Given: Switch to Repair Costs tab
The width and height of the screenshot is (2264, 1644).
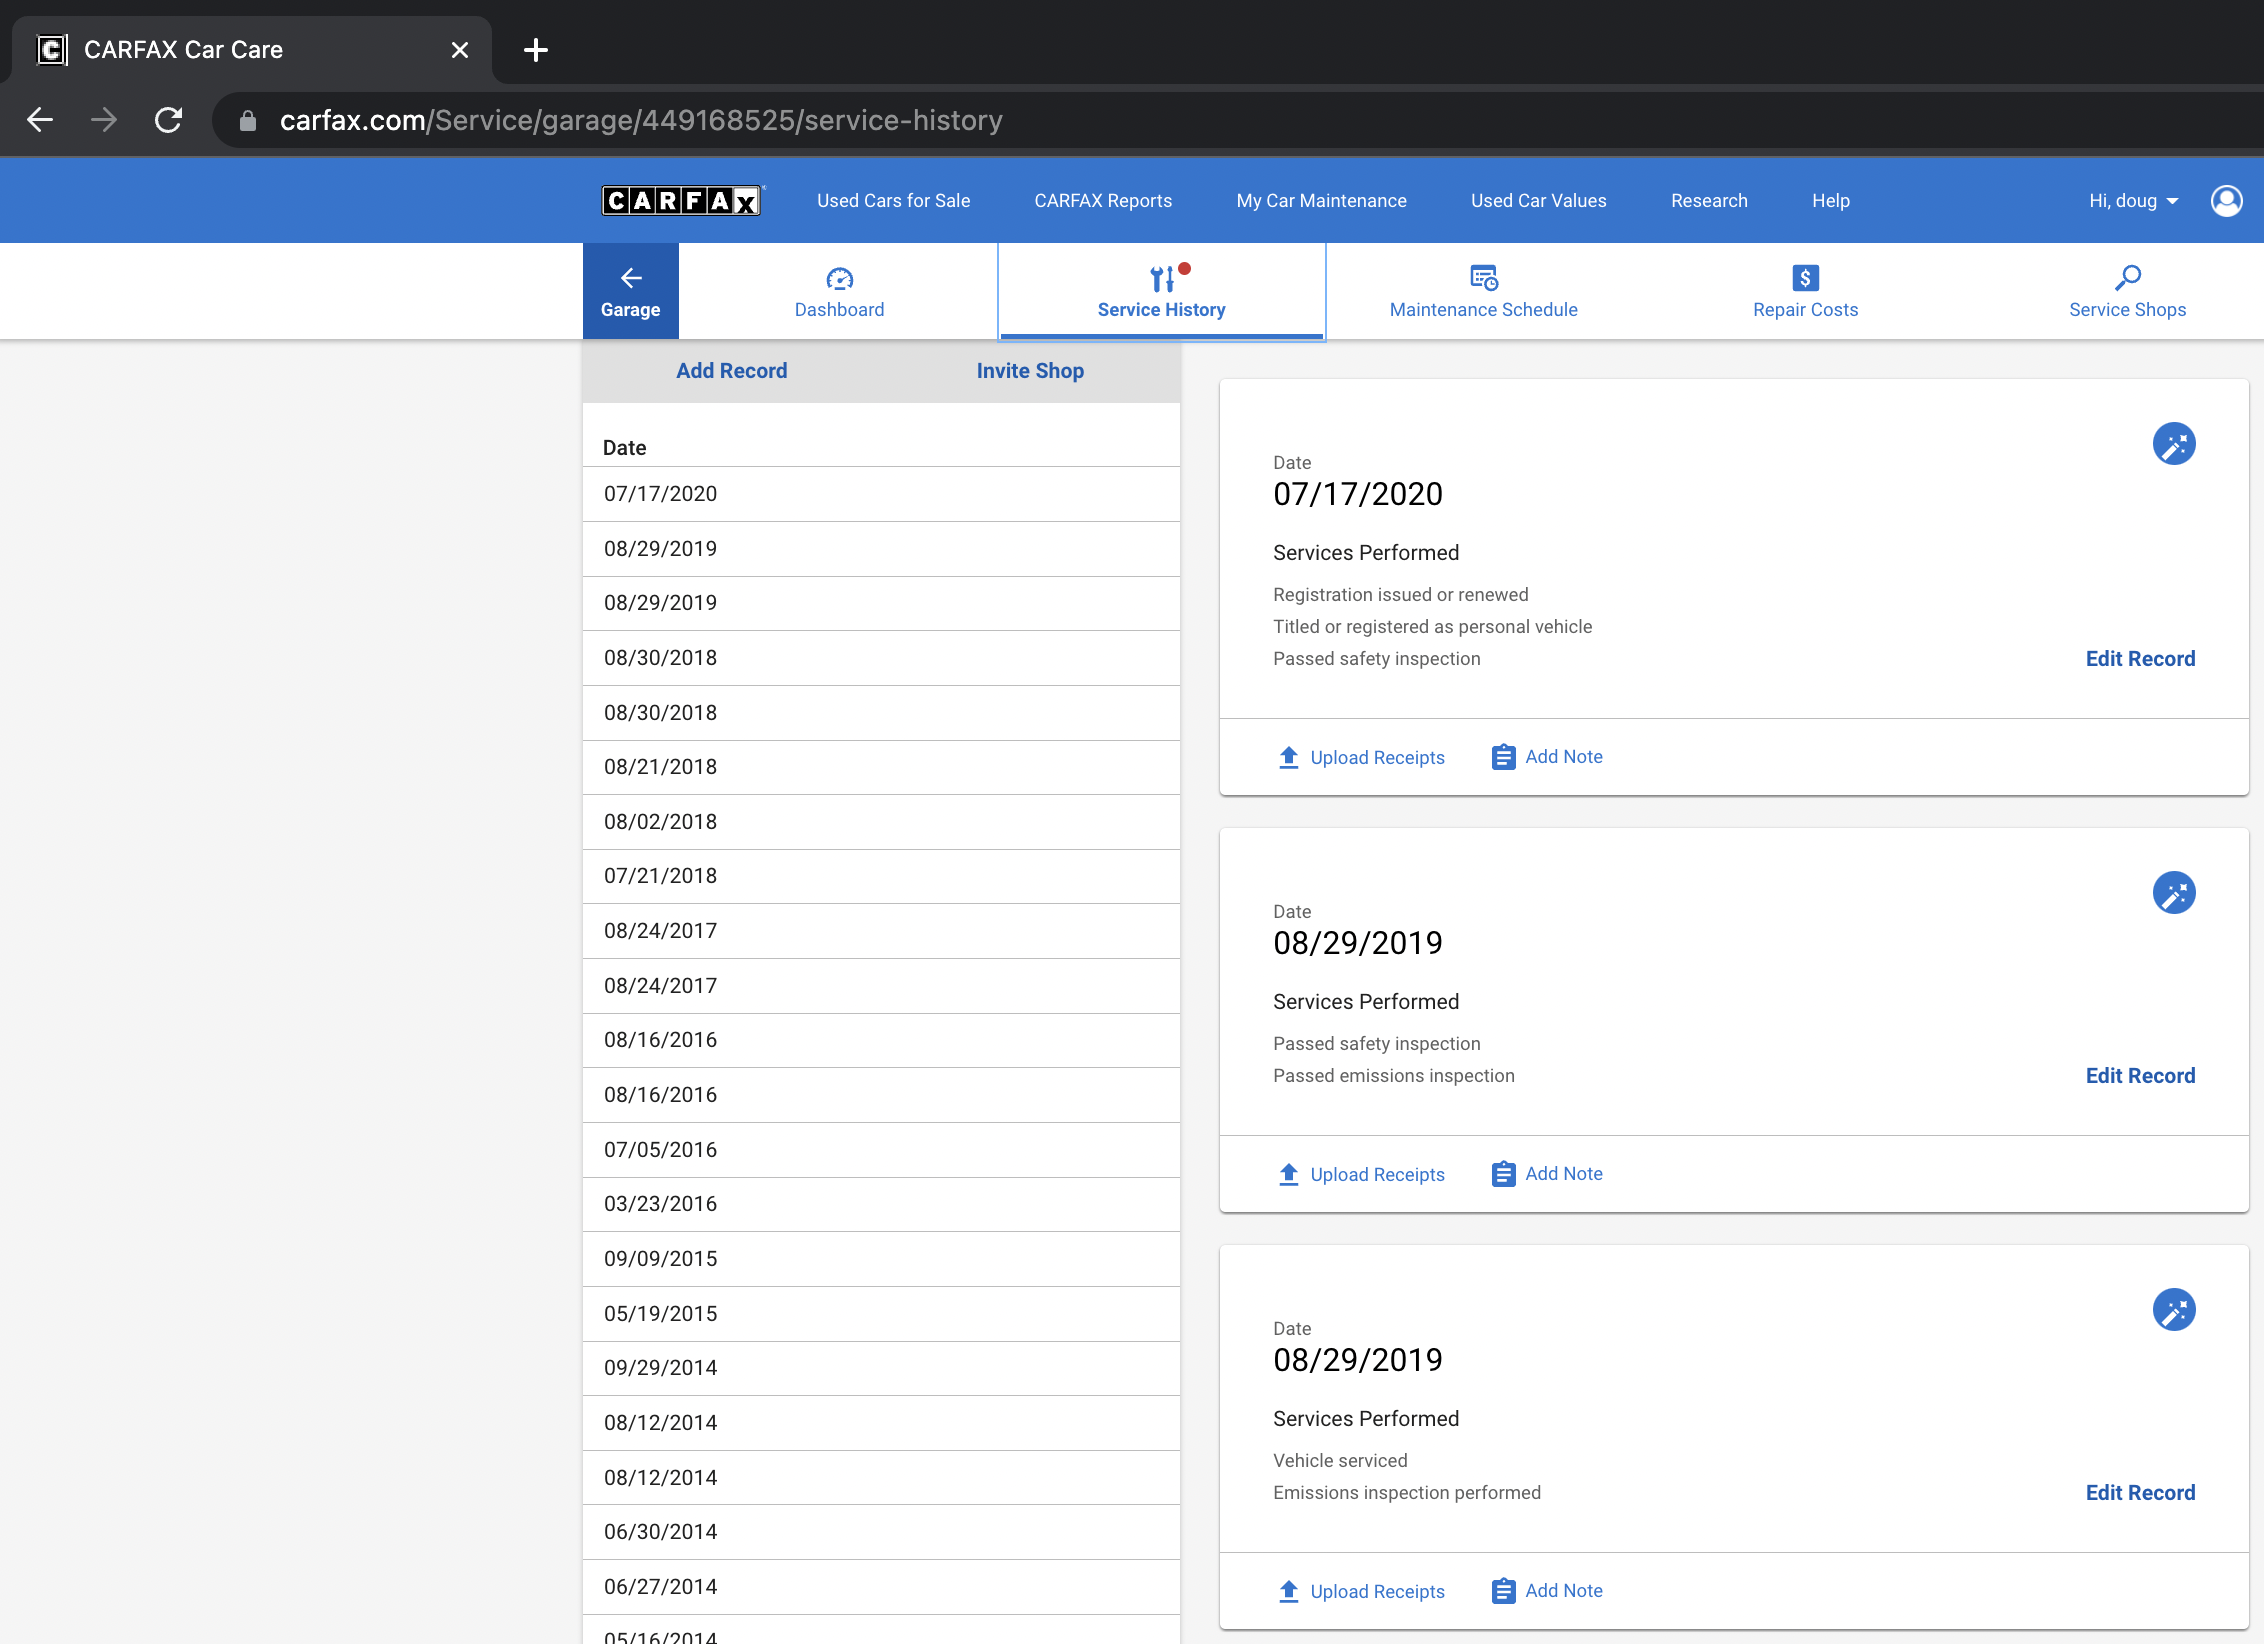Looking at the screenshot, I should (1806, 291).
